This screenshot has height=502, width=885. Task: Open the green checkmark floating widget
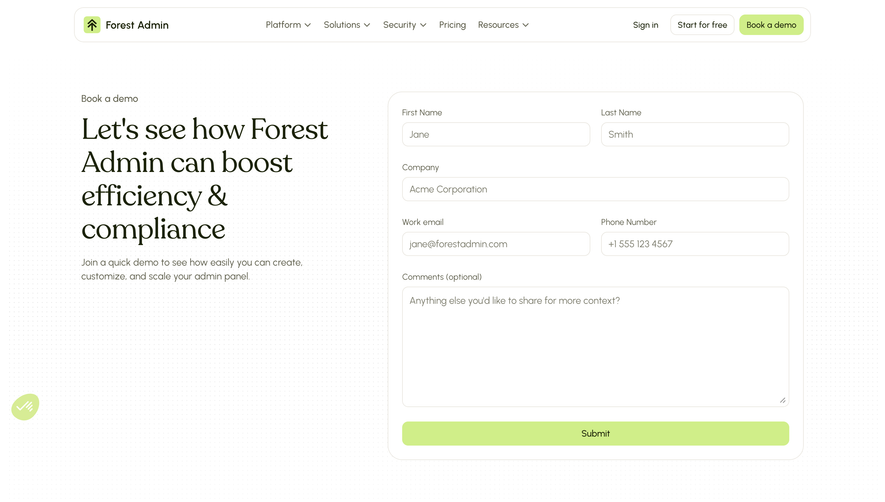[25, 407]
